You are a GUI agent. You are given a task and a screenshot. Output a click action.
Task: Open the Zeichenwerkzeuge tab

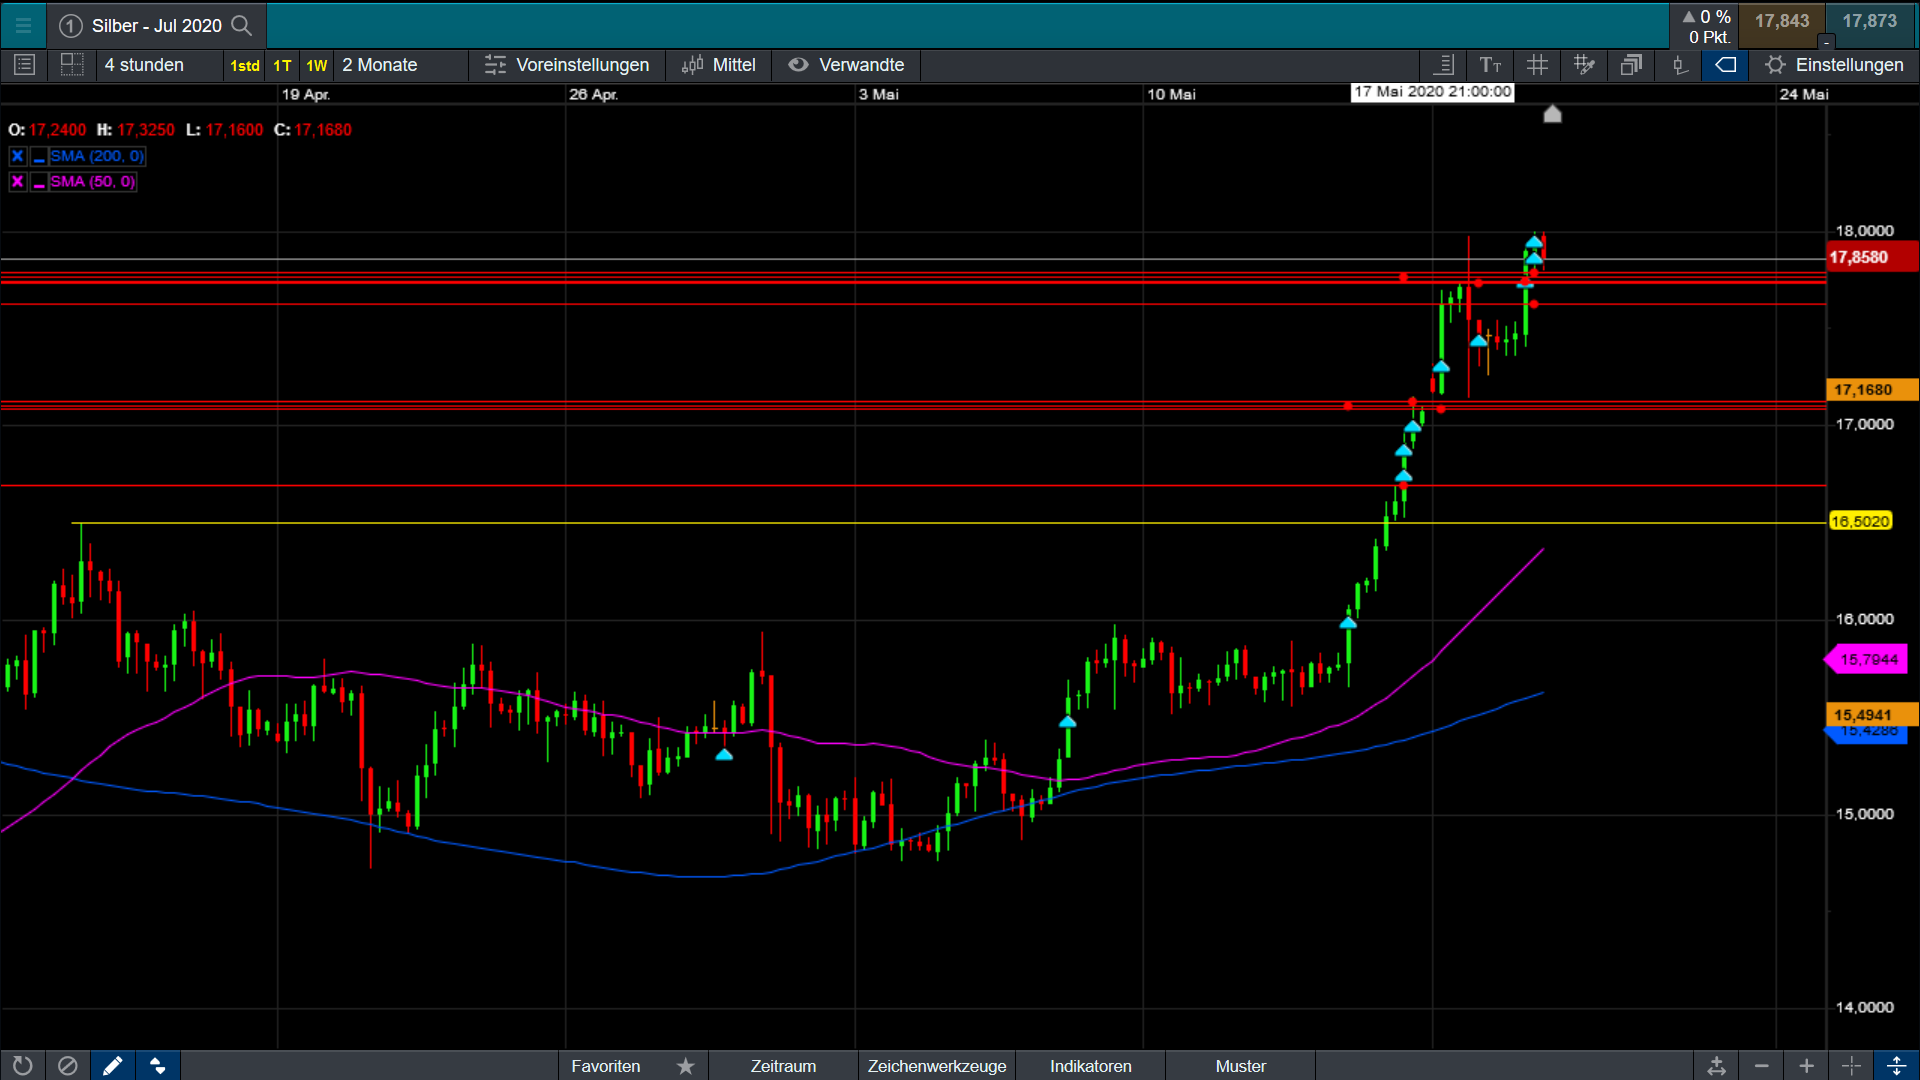(x=937, y=1066)
